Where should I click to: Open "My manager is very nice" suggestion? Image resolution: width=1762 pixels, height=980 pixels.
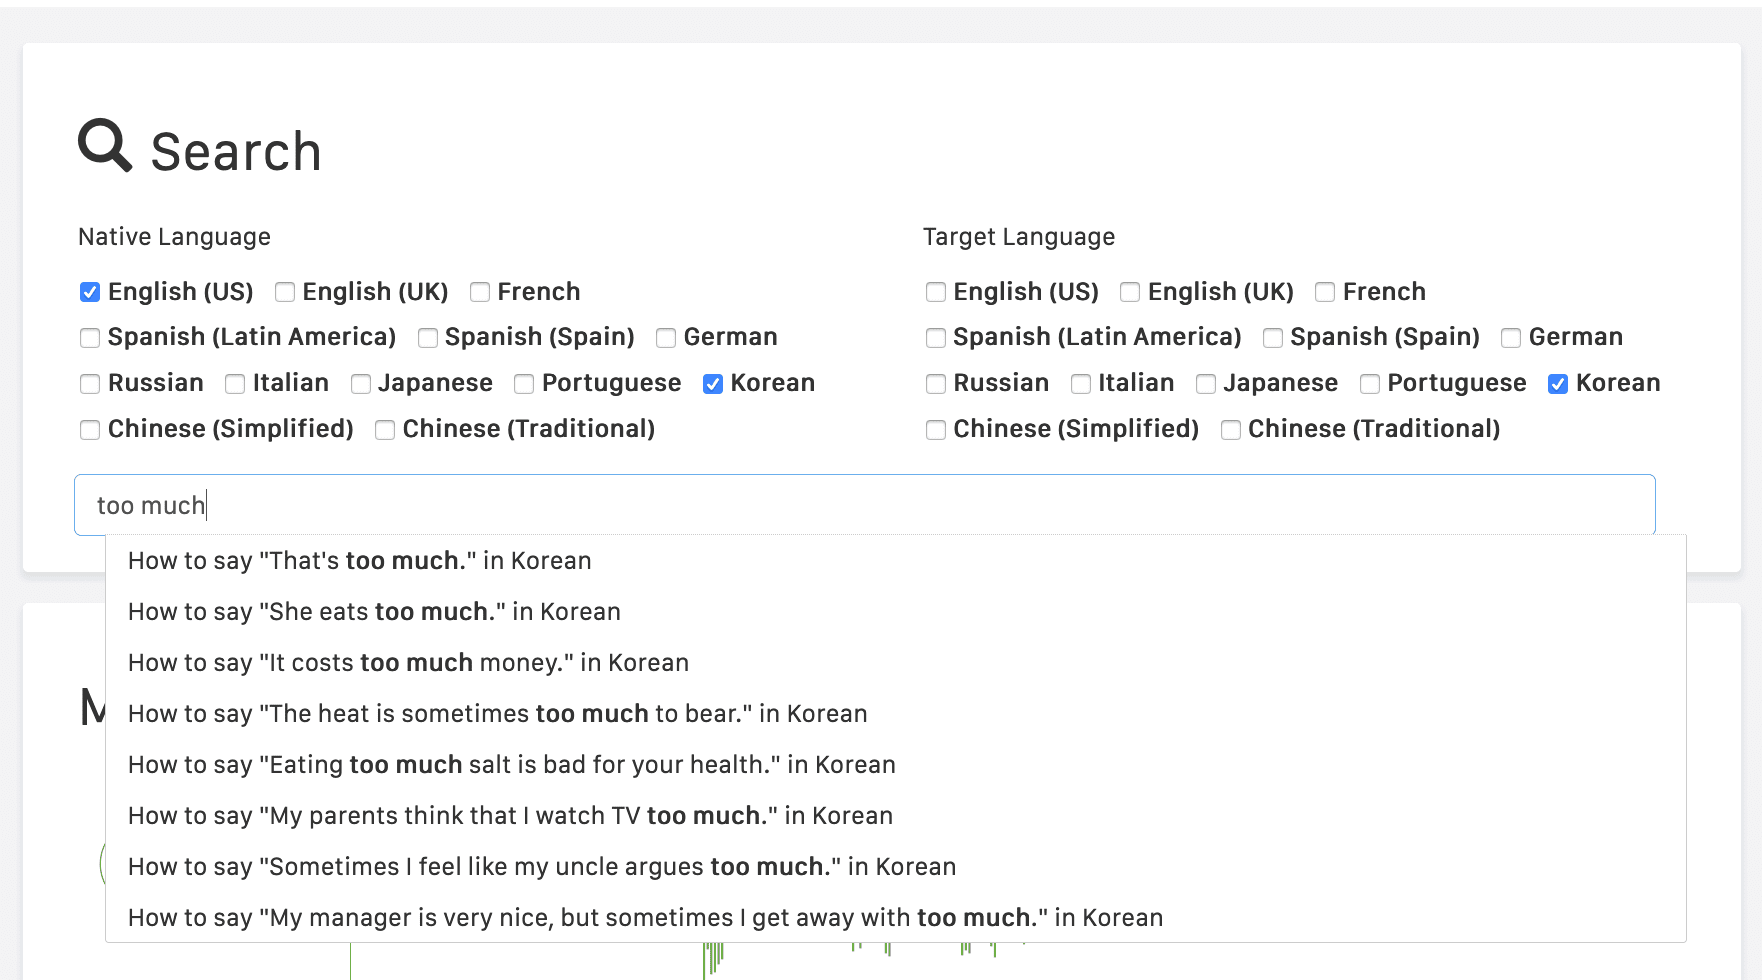[895, 918]
